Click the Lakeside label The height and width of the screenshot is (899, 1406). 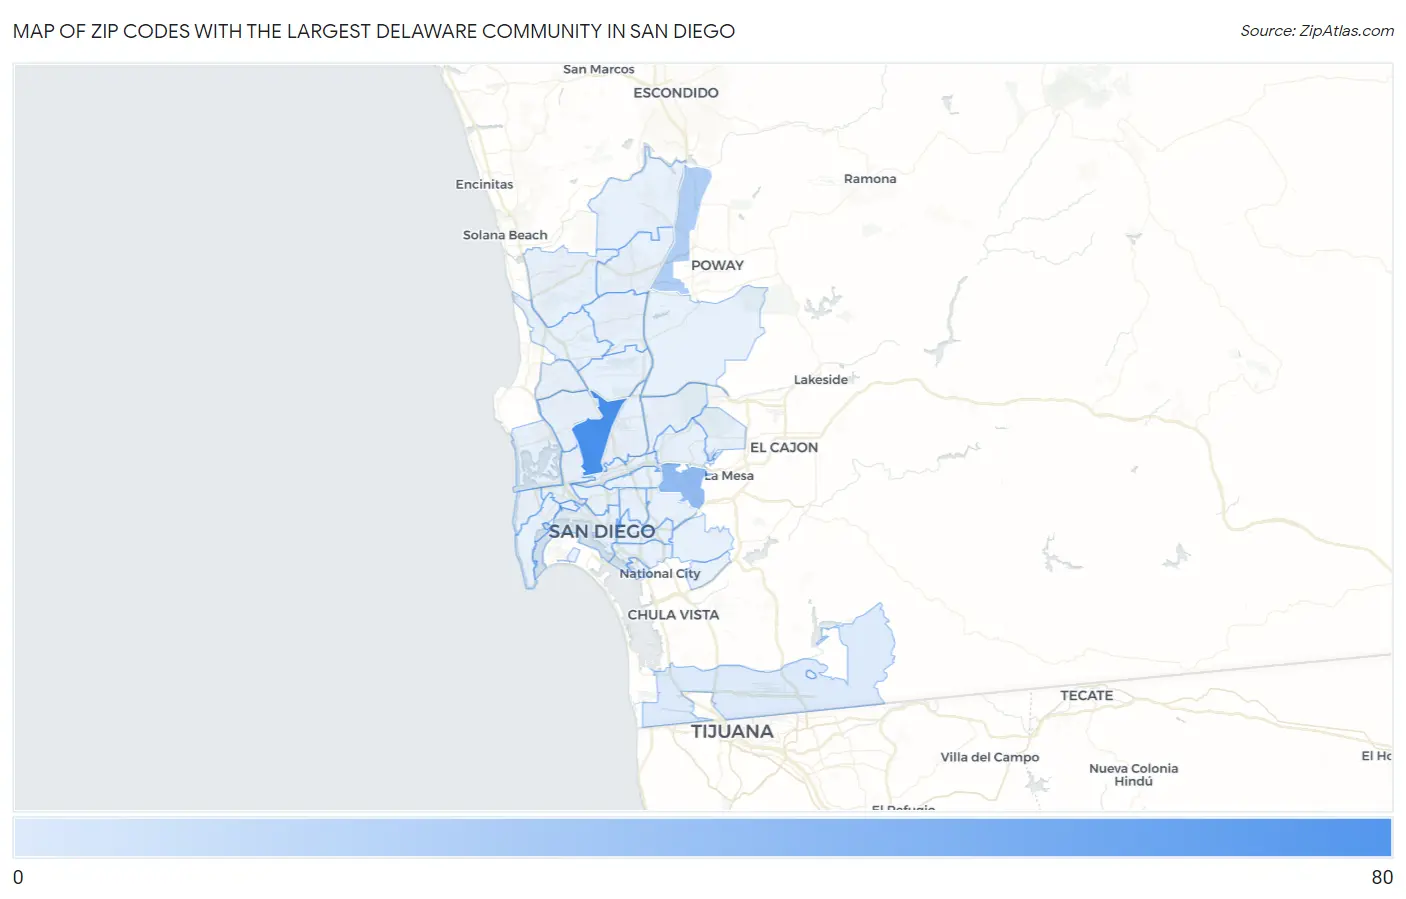click(x=821, y=380)
